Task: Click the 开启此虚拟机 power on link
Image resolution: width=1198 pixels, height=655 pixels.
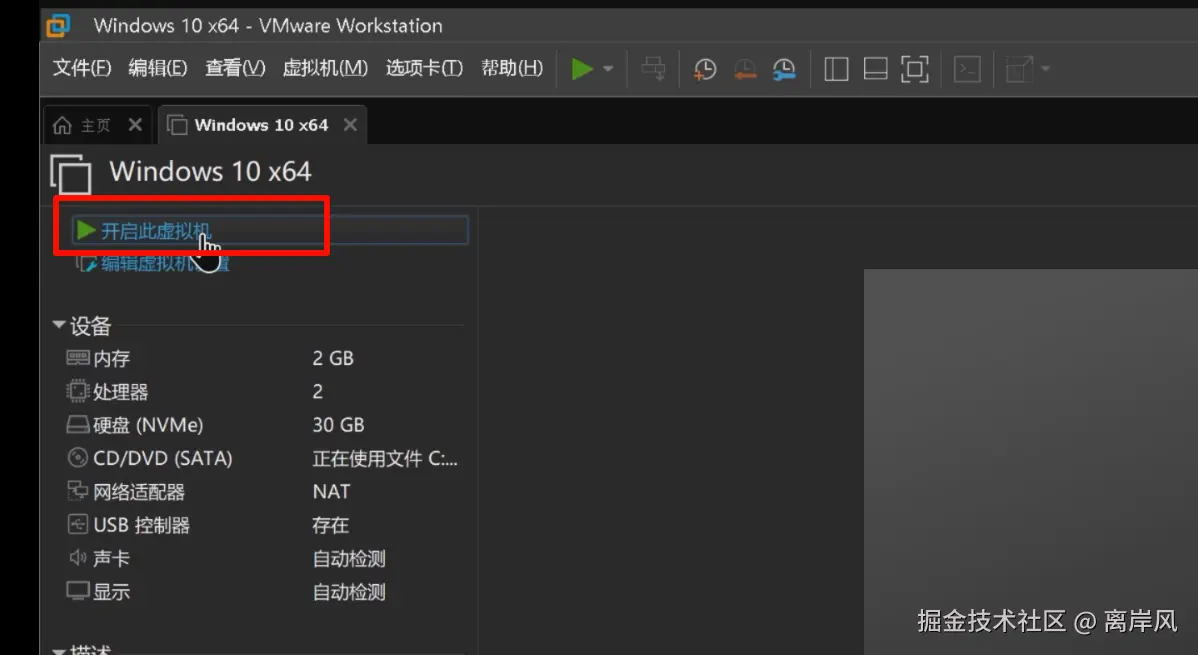Action: (x=155, y=231)
